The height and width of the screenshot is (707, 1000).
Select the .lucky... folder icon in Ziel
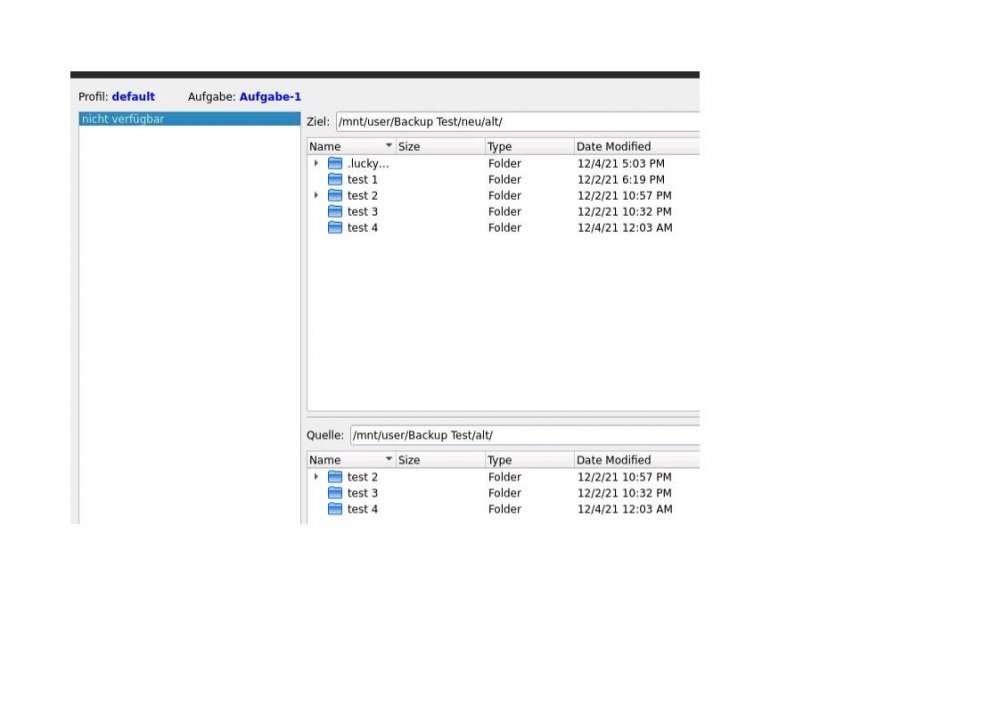pos(335,164)
